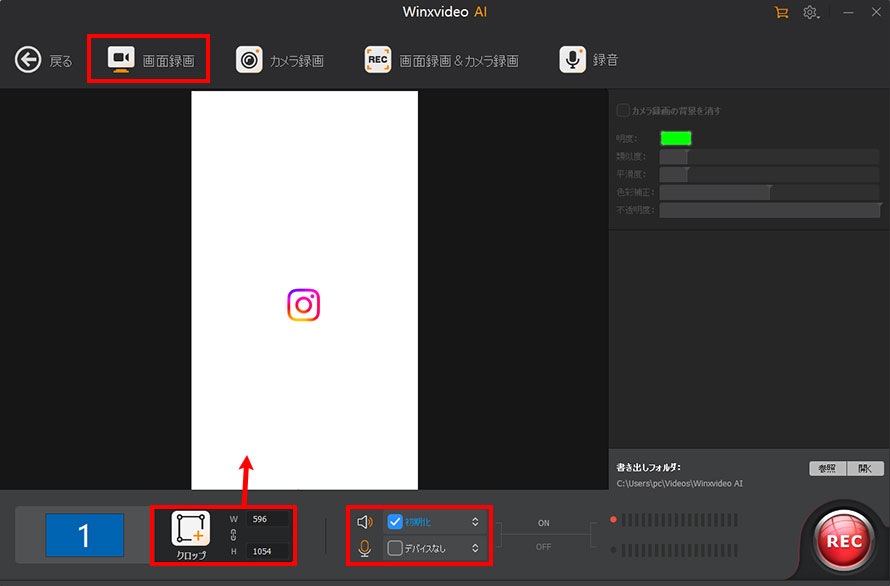The width and height of the screenshot is (890, 586).
Task: Uncheck the system audio checkbox
Action: pyautogui.click(x=394, y=521)
